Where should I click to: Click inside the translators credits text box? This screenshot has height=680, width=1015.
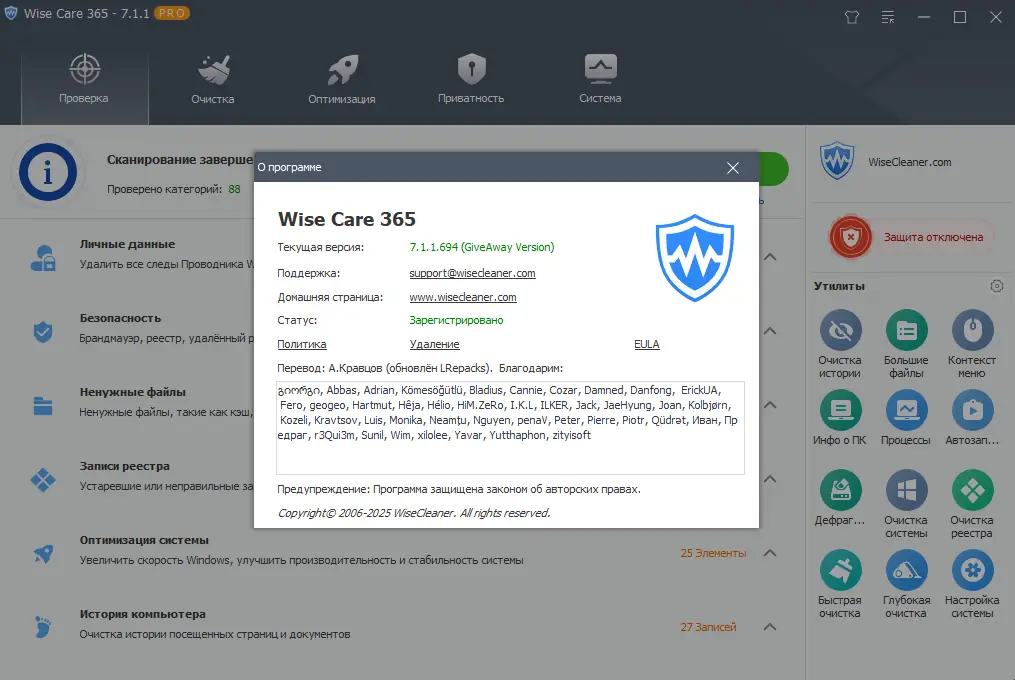tap(510, 428)
